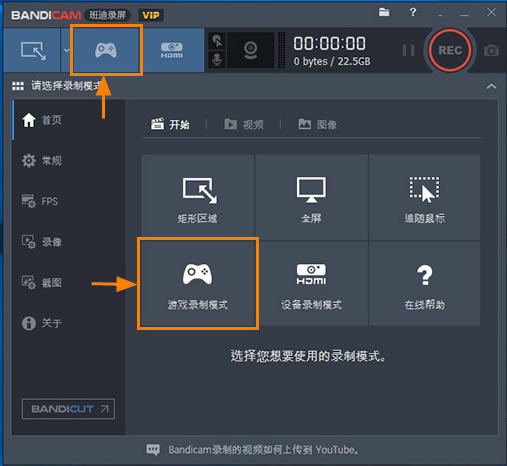Image resolution: width=507 pixels, height=466 pixels.
Task: Select the rectangle screen recording mode icon
Action: (x=32, y=50)
